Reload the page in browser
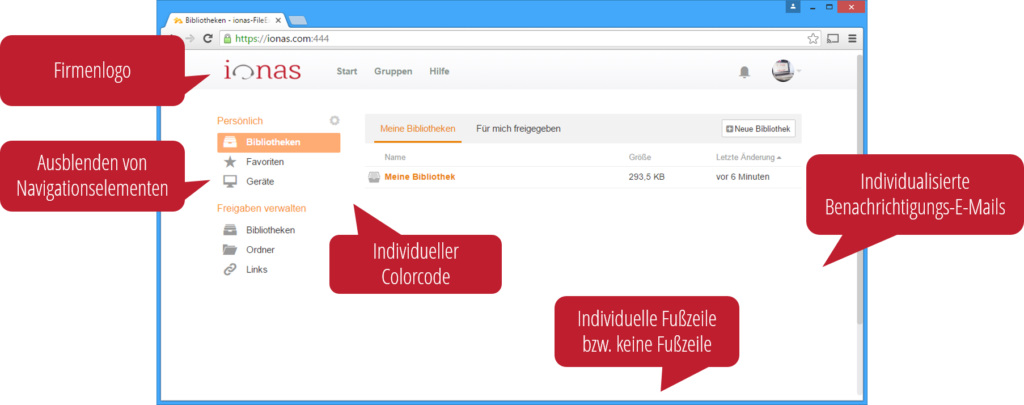 208,39
